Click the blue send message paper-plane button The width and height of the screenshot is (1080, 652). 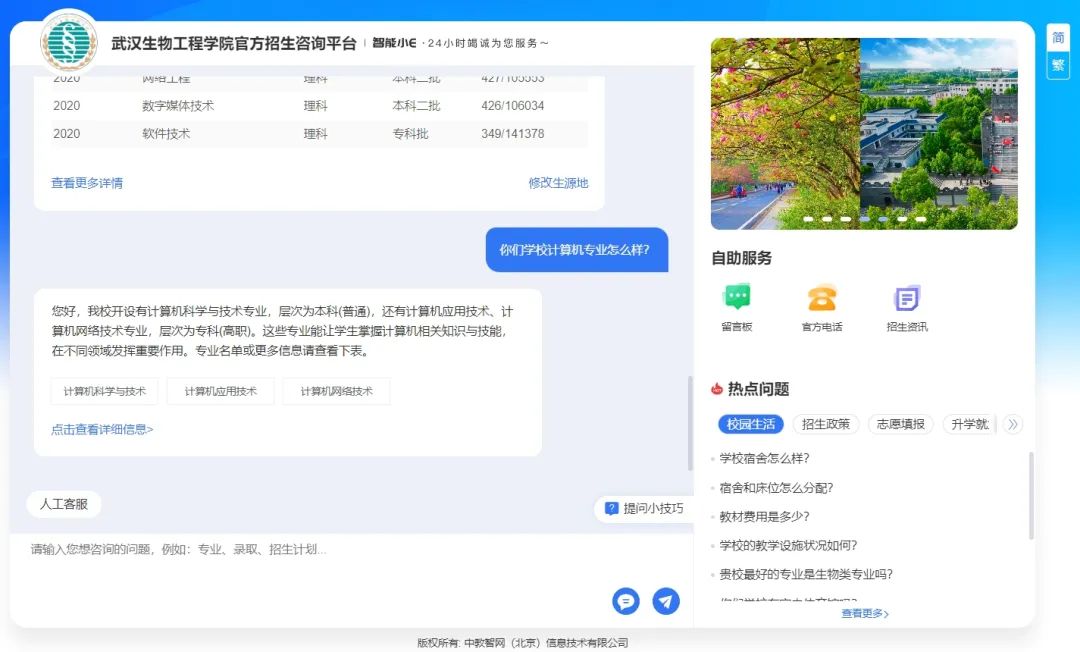[666, 601]
